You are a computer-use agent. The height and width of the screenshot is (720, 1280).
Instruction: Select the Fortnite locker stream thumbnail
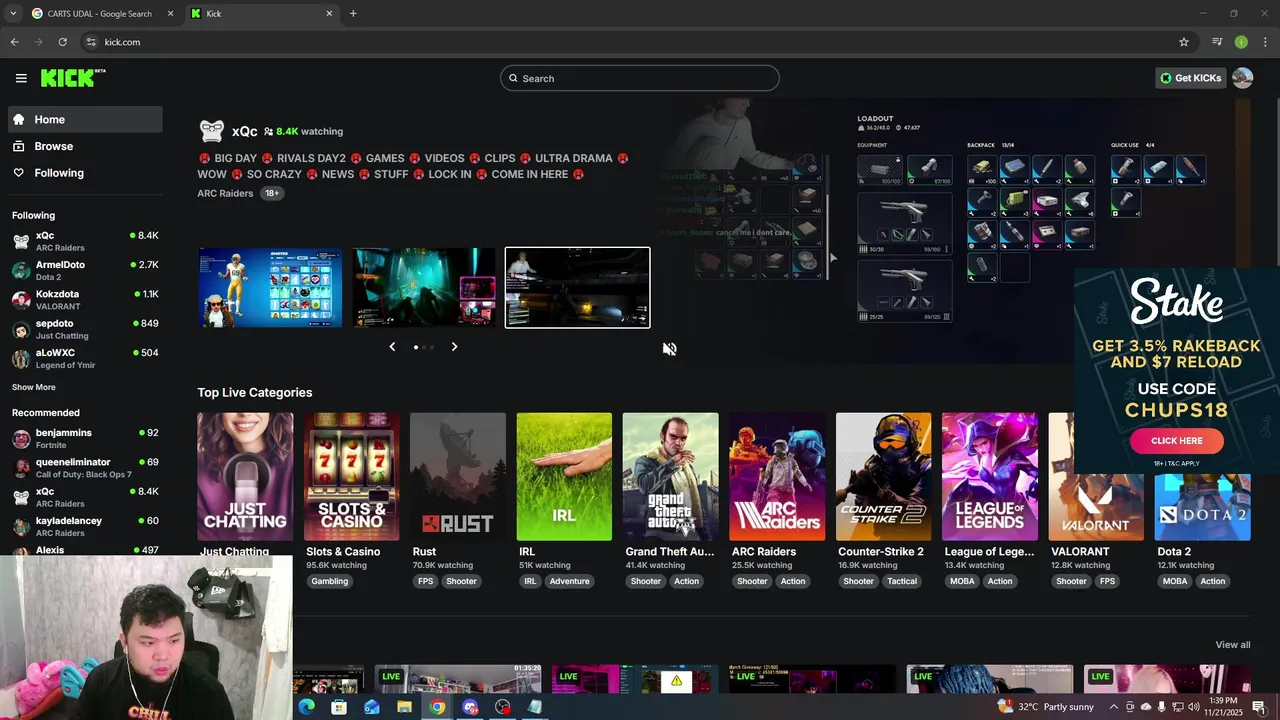[270, 288]
